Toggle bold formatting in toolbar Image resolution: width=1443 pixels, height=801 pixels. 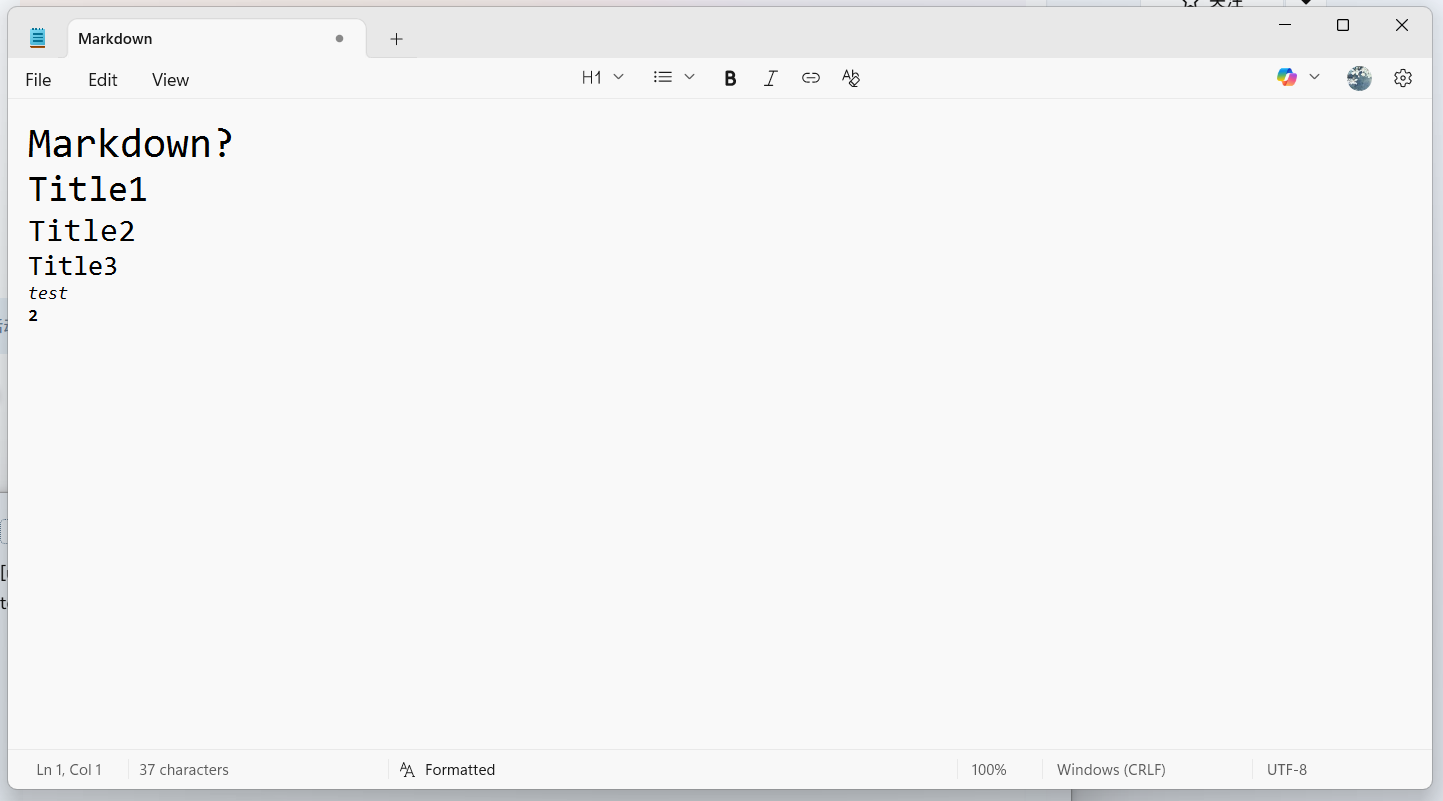tap(730, 78)
